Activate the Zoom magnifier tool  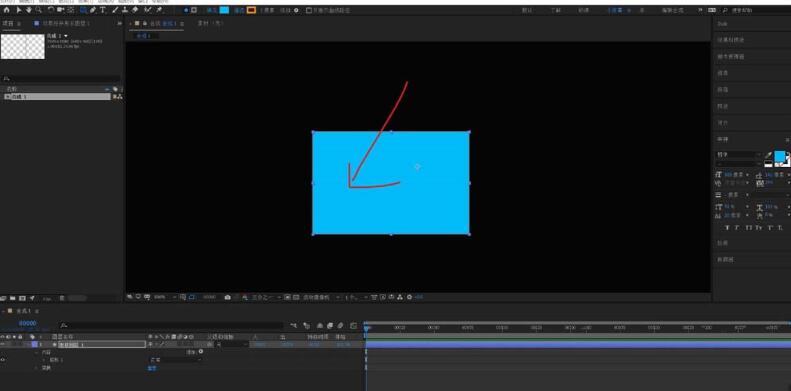[38, 10]
